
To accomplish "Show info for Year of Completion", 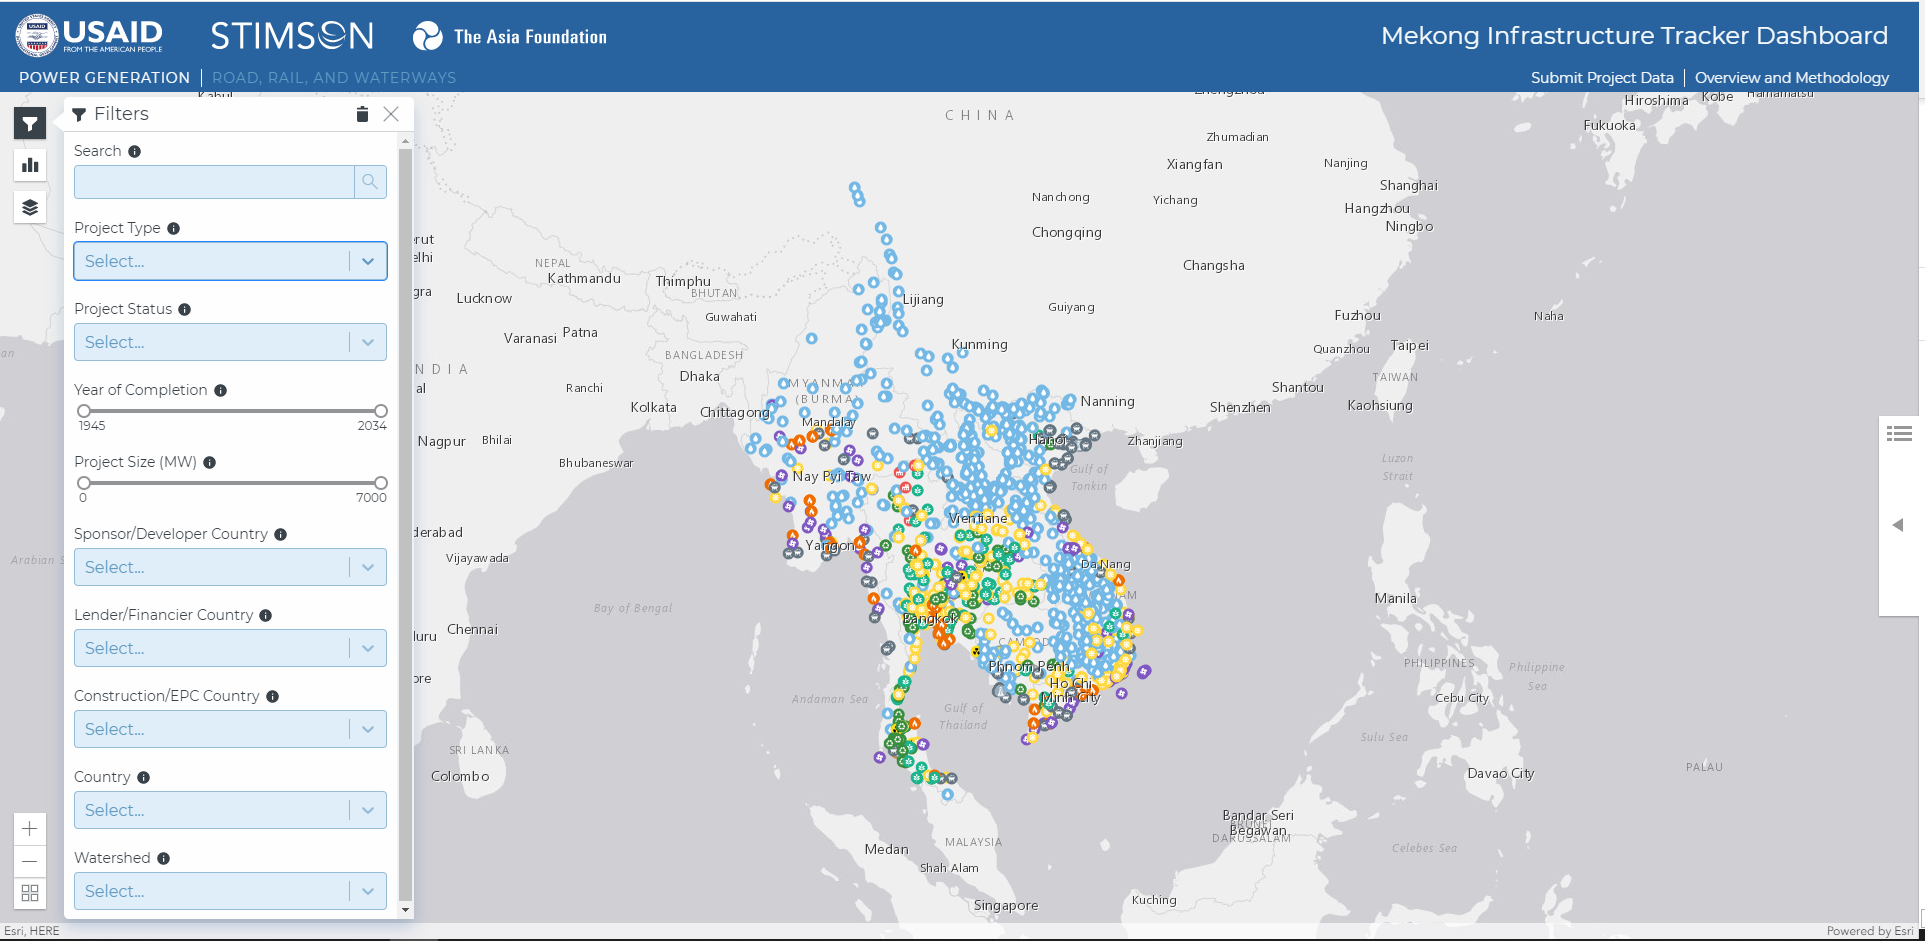I will 220,390.
